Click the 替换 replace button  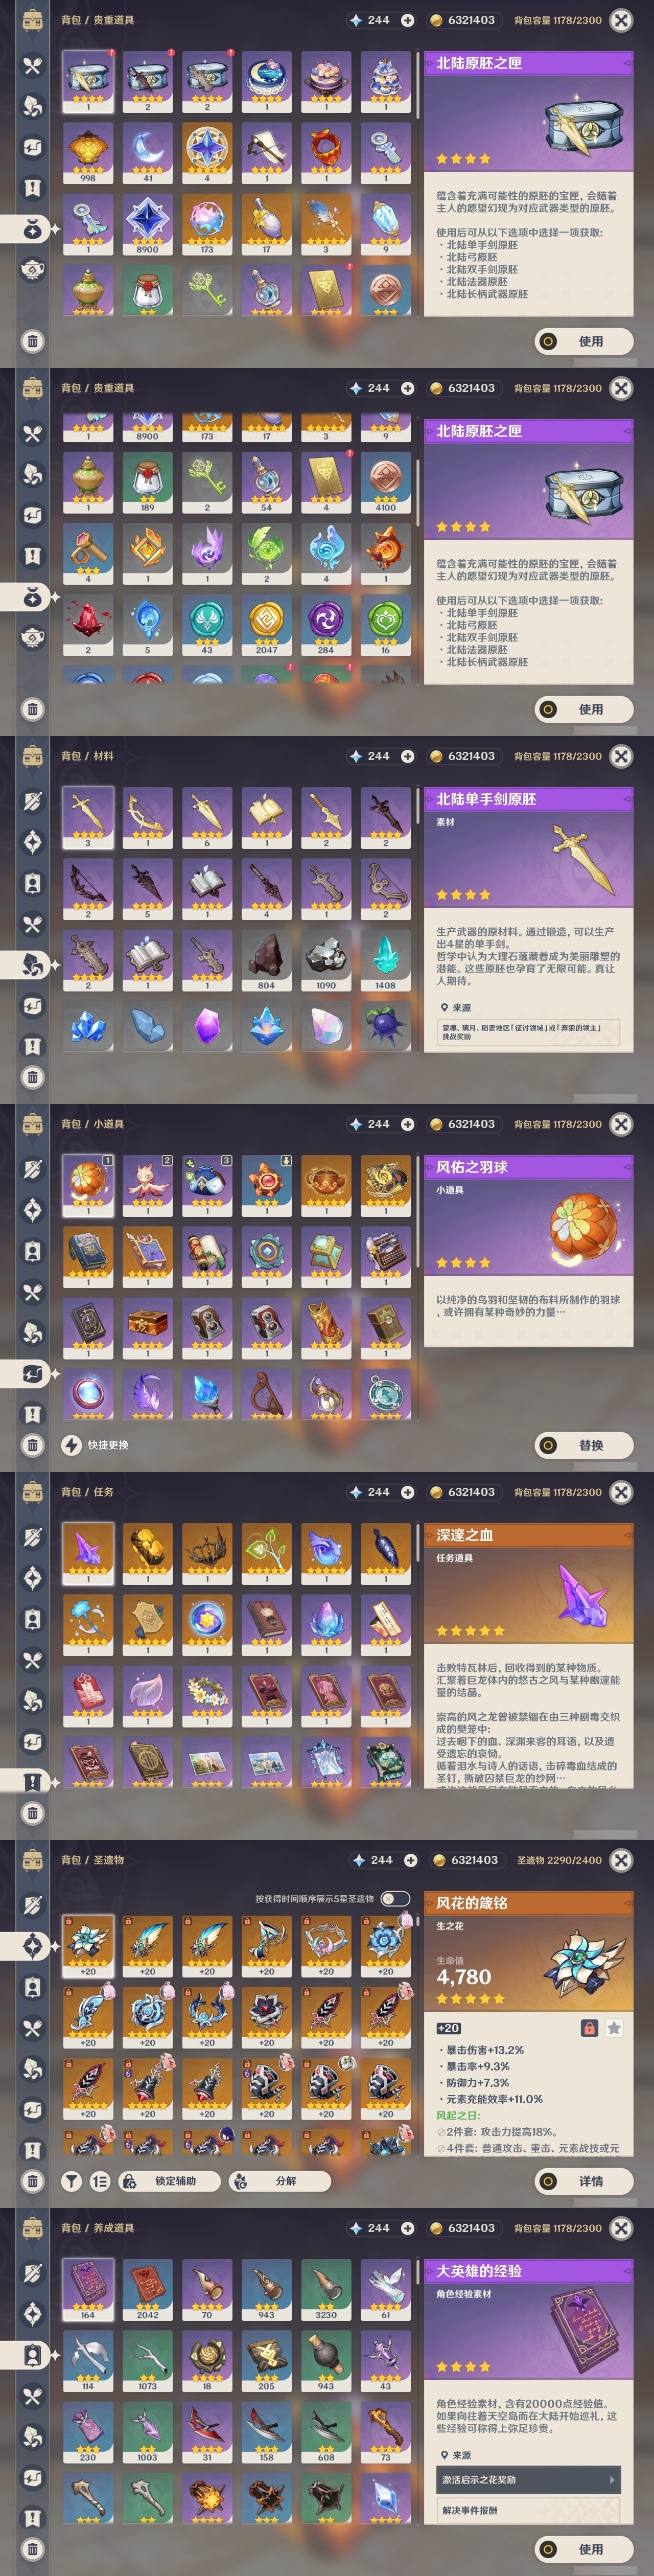click(584, 1445)
